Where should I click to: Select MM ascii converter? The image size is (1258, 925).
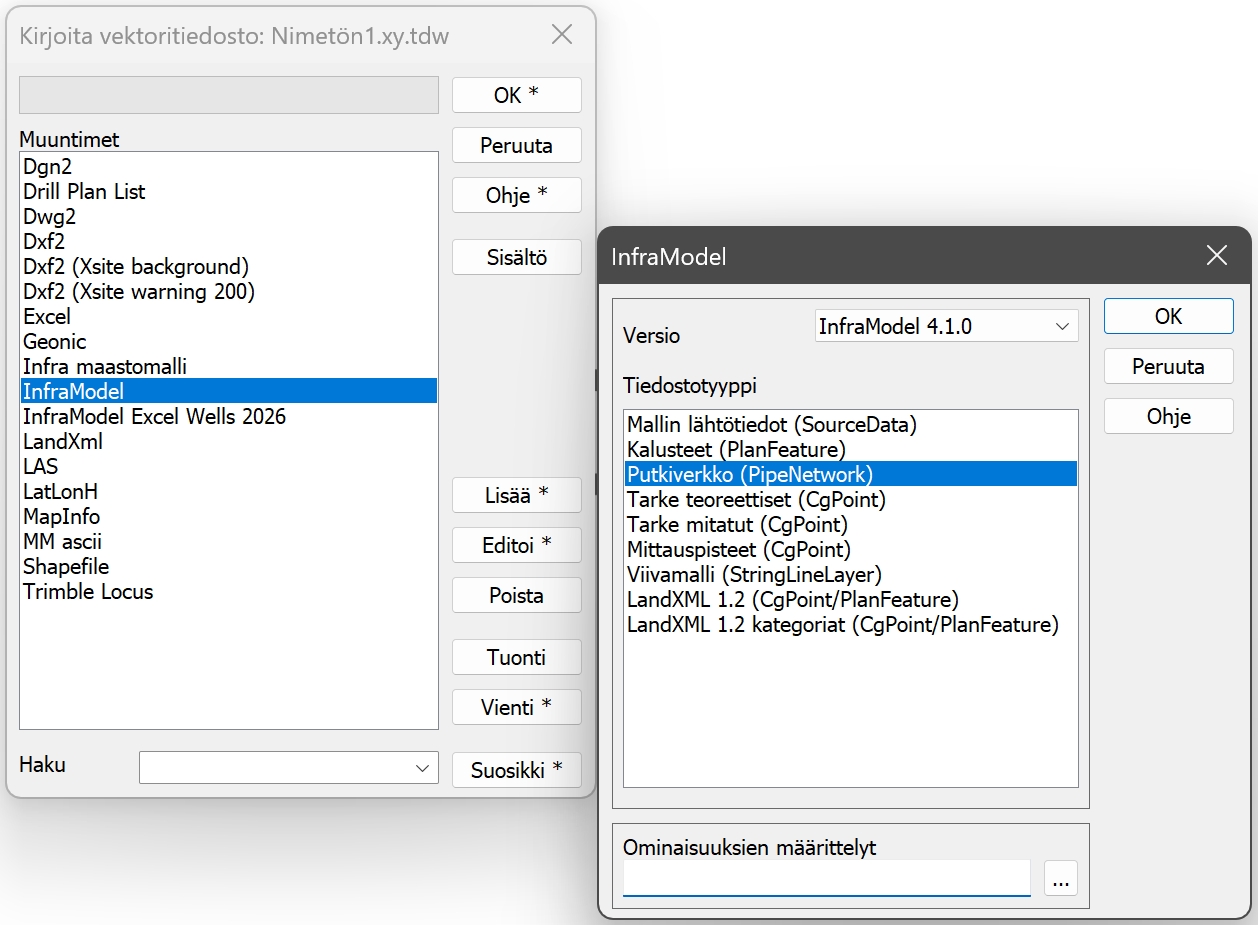[x=229, y=541]
